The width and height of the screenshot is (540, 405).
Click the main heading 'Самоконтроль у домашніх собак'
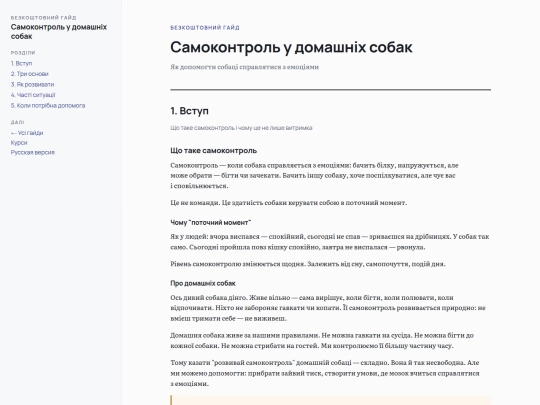coord(291,47)
